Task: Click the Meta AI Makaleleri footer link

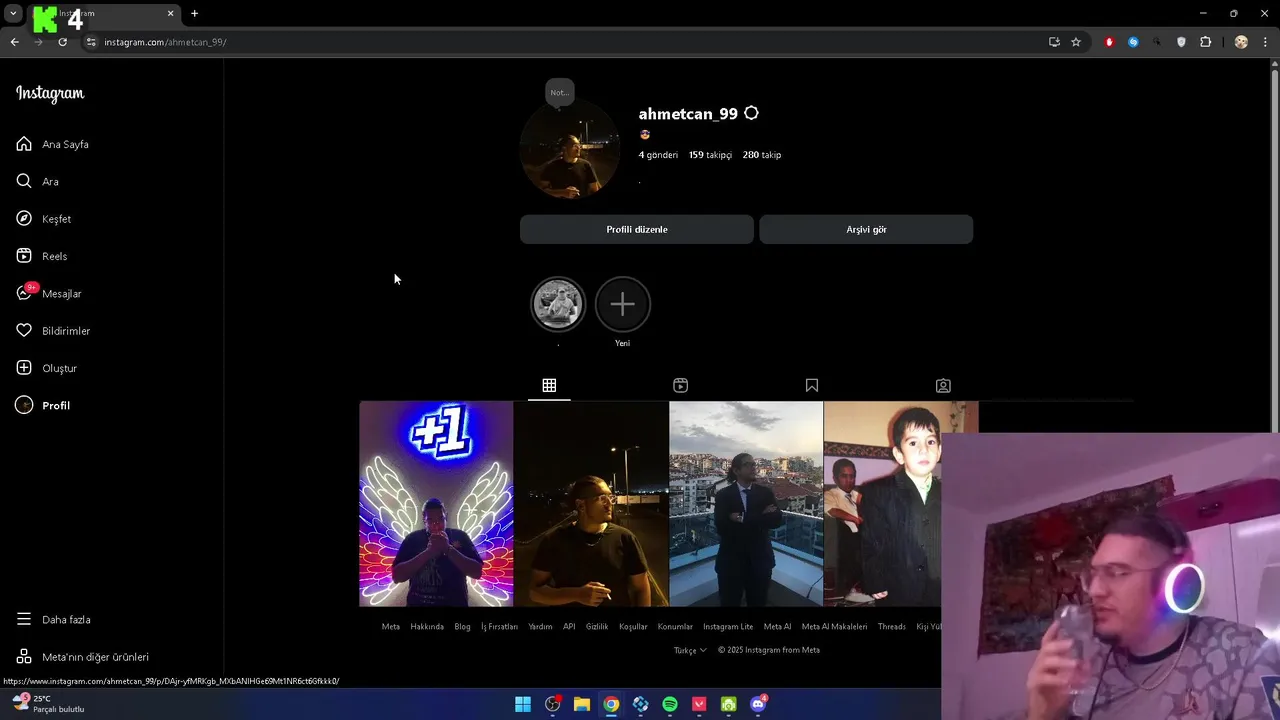Action: point(835,627)
